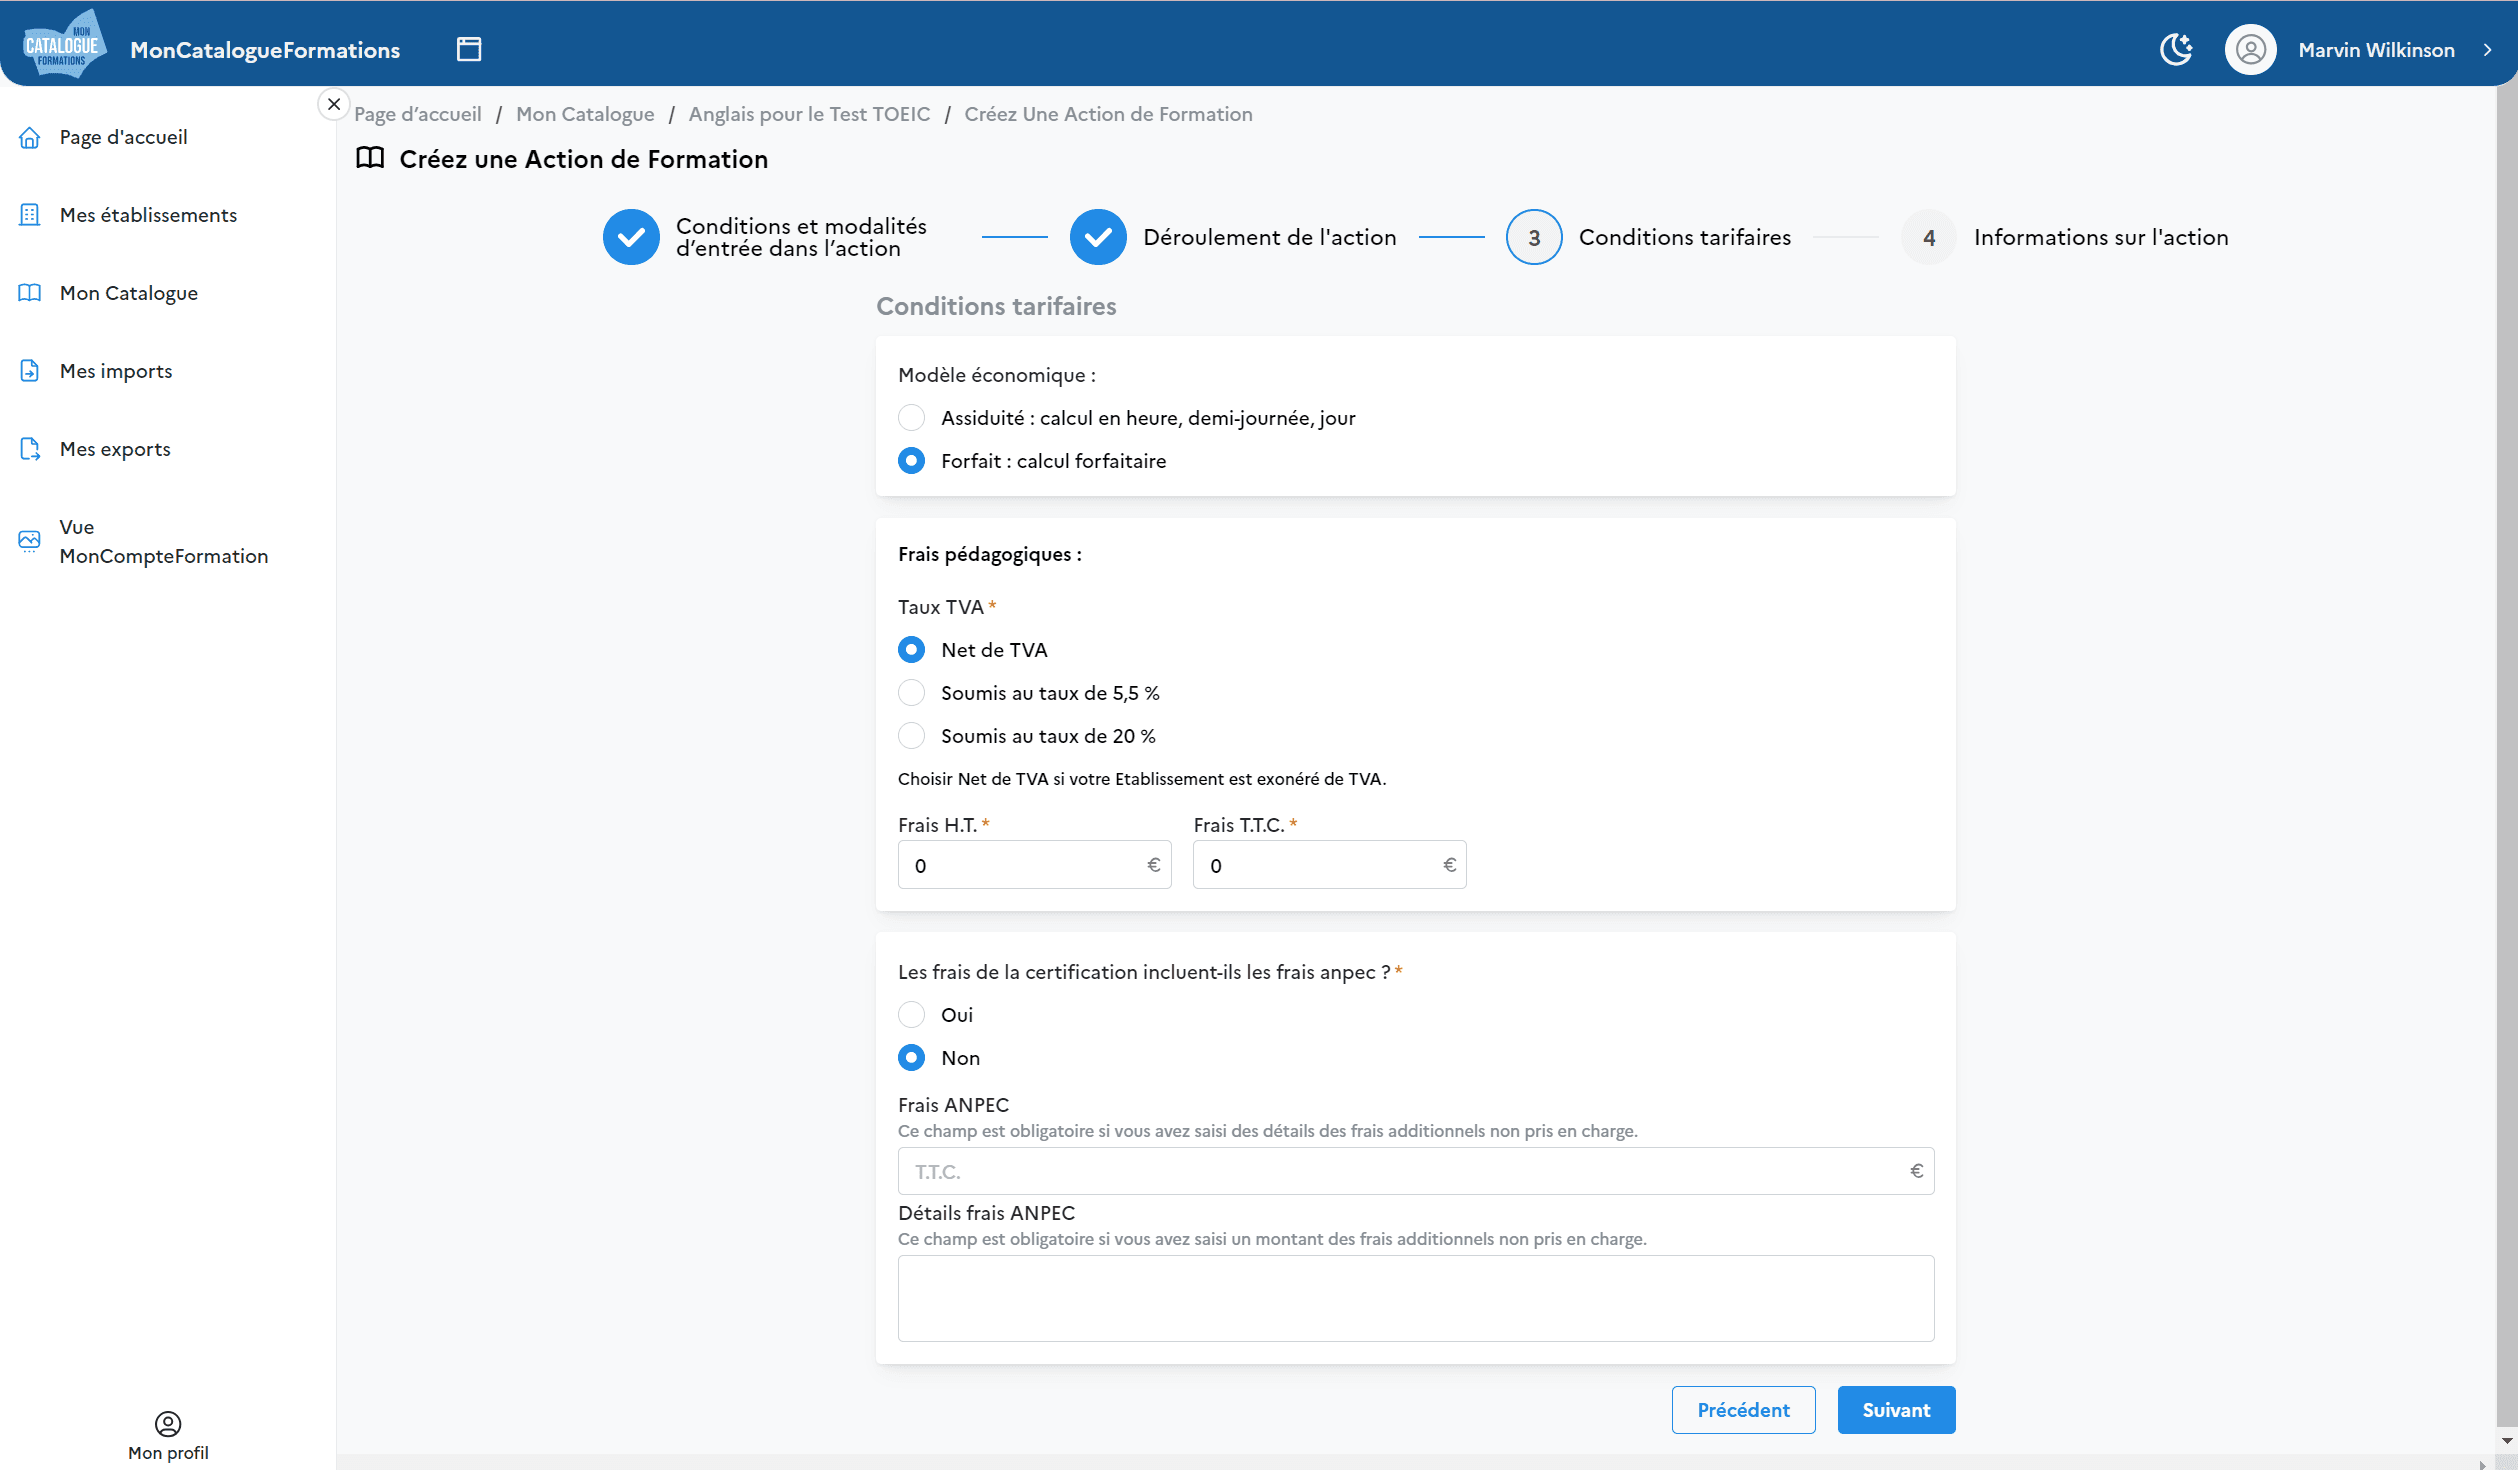Open Mon profil icon at sidebar bottom
The width and height of the screenshot is (2518, 1470).
pyautogui.click(x=168, y=1423)
